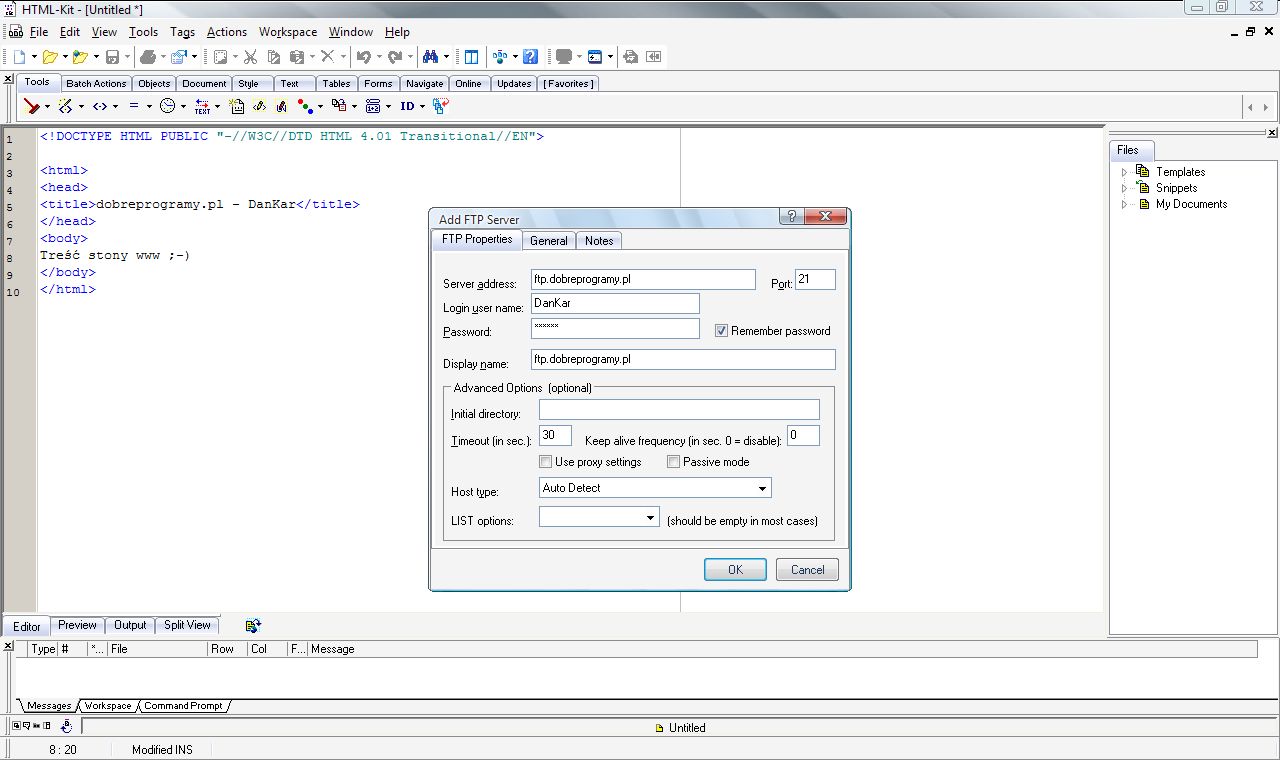Click the blue Help question mark icon
Viewport: 1280px width, 760px height.
point(530,57)
